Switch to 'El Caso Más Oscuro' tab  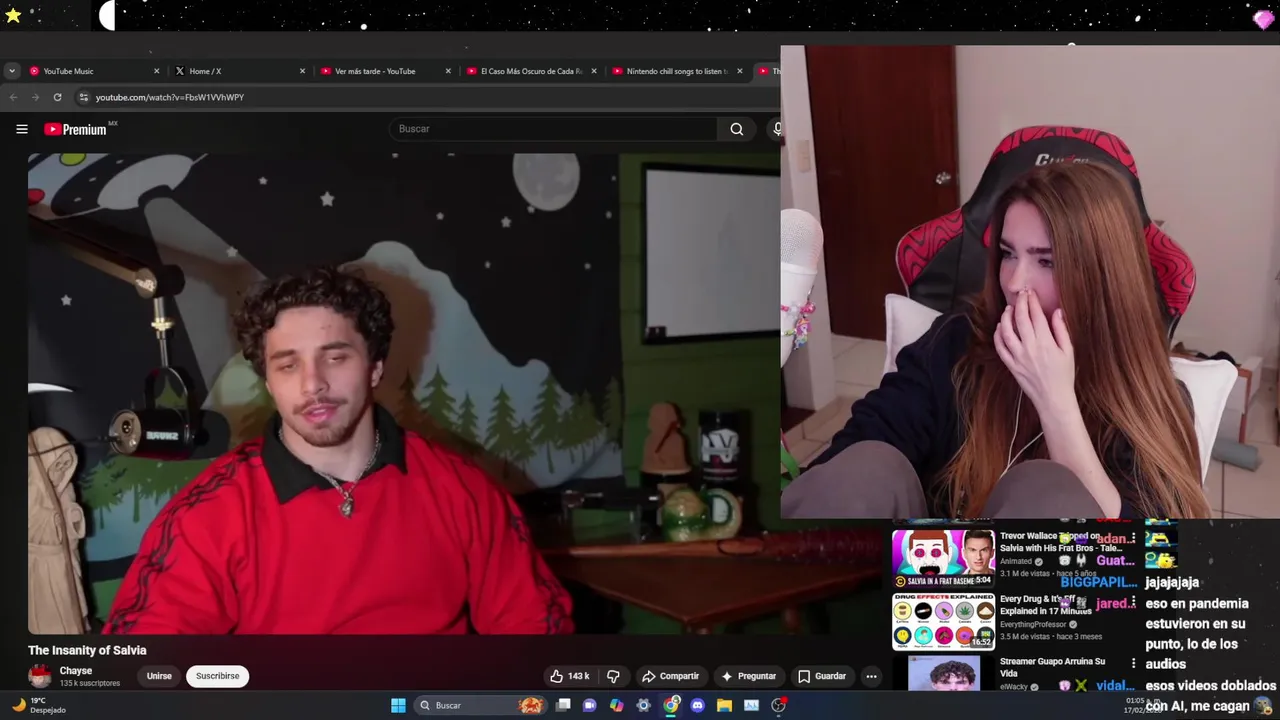click(531, 71)
